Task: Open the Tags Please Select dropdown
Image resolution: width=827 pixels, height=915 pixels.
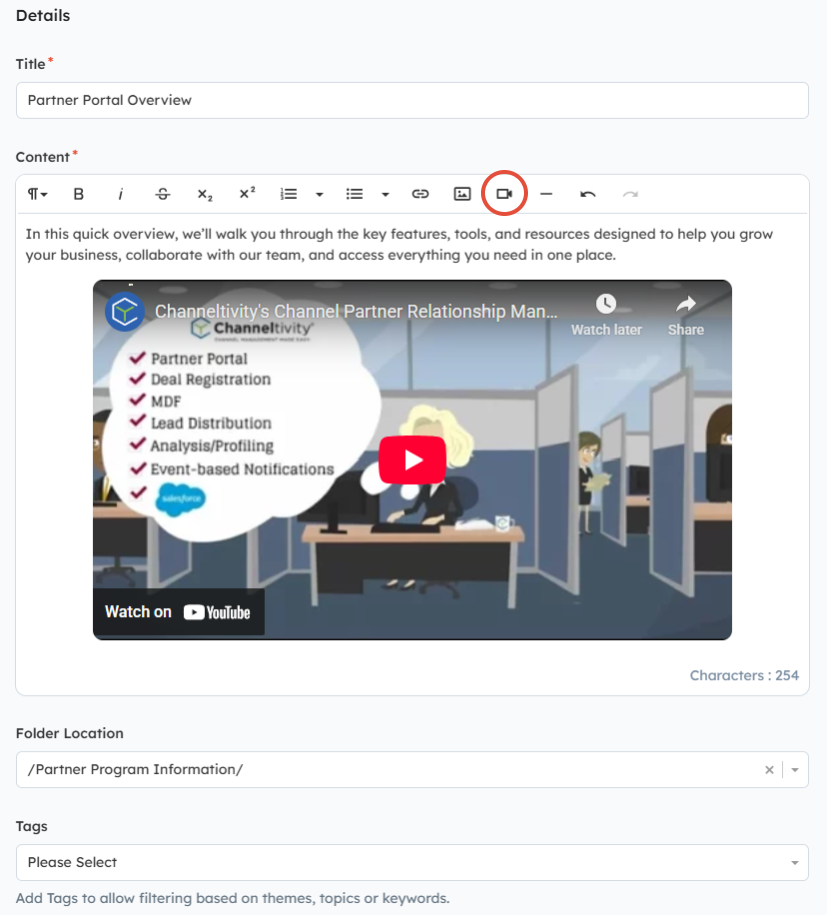Action: click(412, 862)
